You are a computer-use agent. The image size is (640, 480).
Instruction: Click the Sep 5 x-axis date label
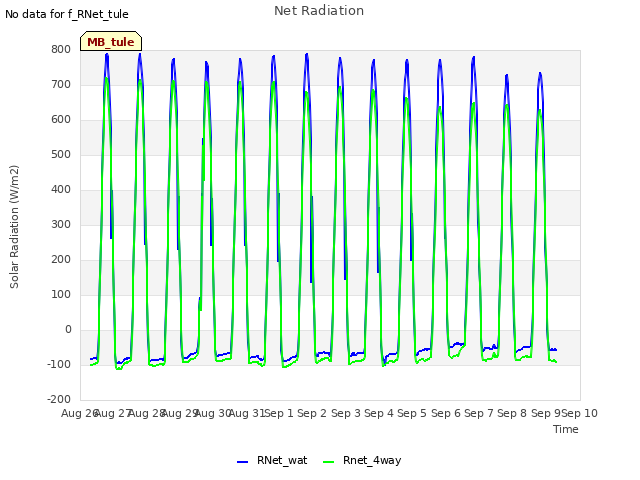[412, 413]
